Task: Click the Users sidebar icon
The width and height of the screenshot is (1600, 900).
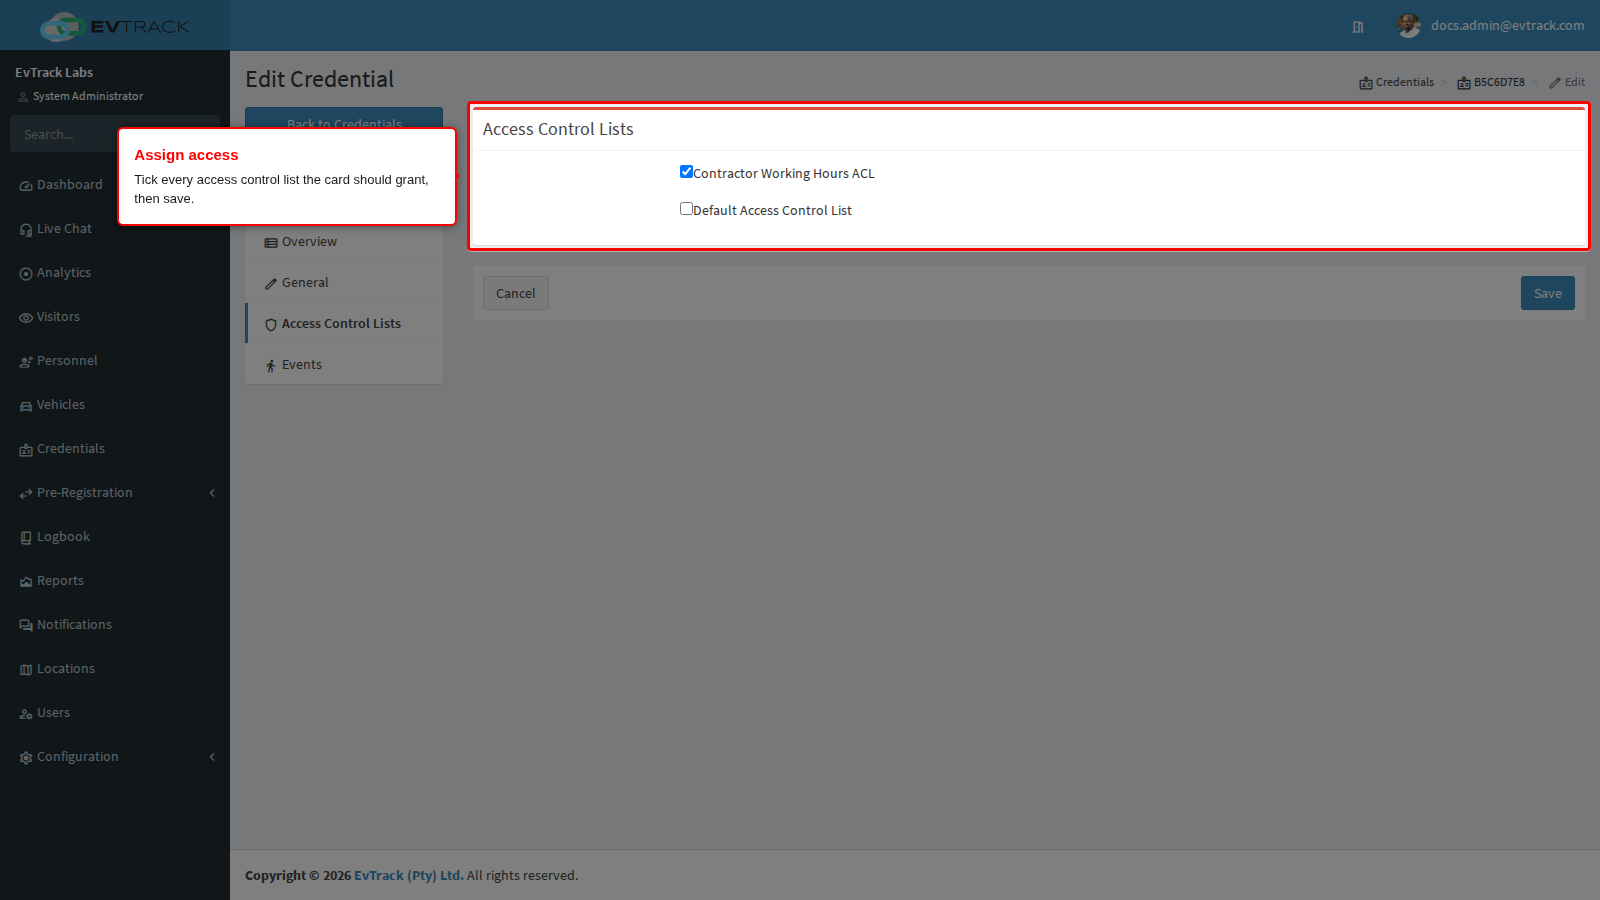Action: click(x=26, y=714)
